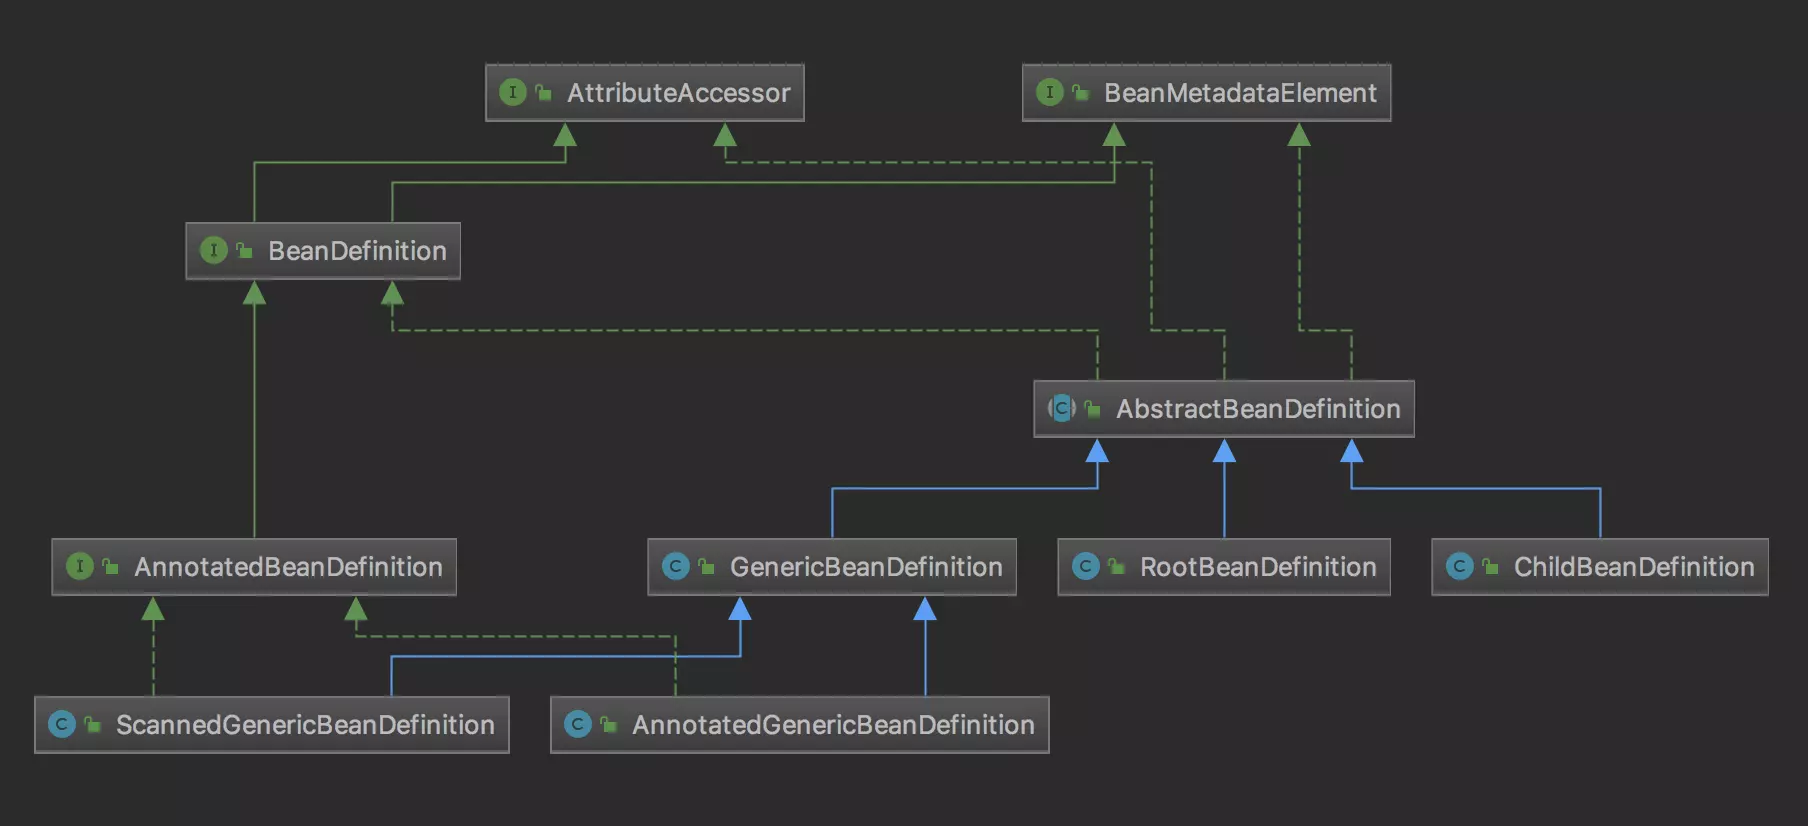Click the class icon on ChildBeanDefinition
Viewport: 1808px width, 826px height.
pyautogui.click(x=1459, y=567)
